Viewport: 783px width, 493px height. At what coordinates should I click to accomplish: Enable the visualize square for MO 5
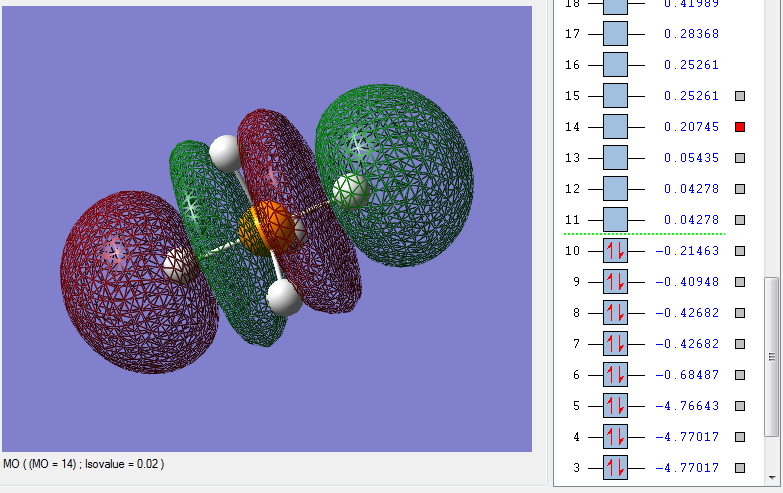740,406
